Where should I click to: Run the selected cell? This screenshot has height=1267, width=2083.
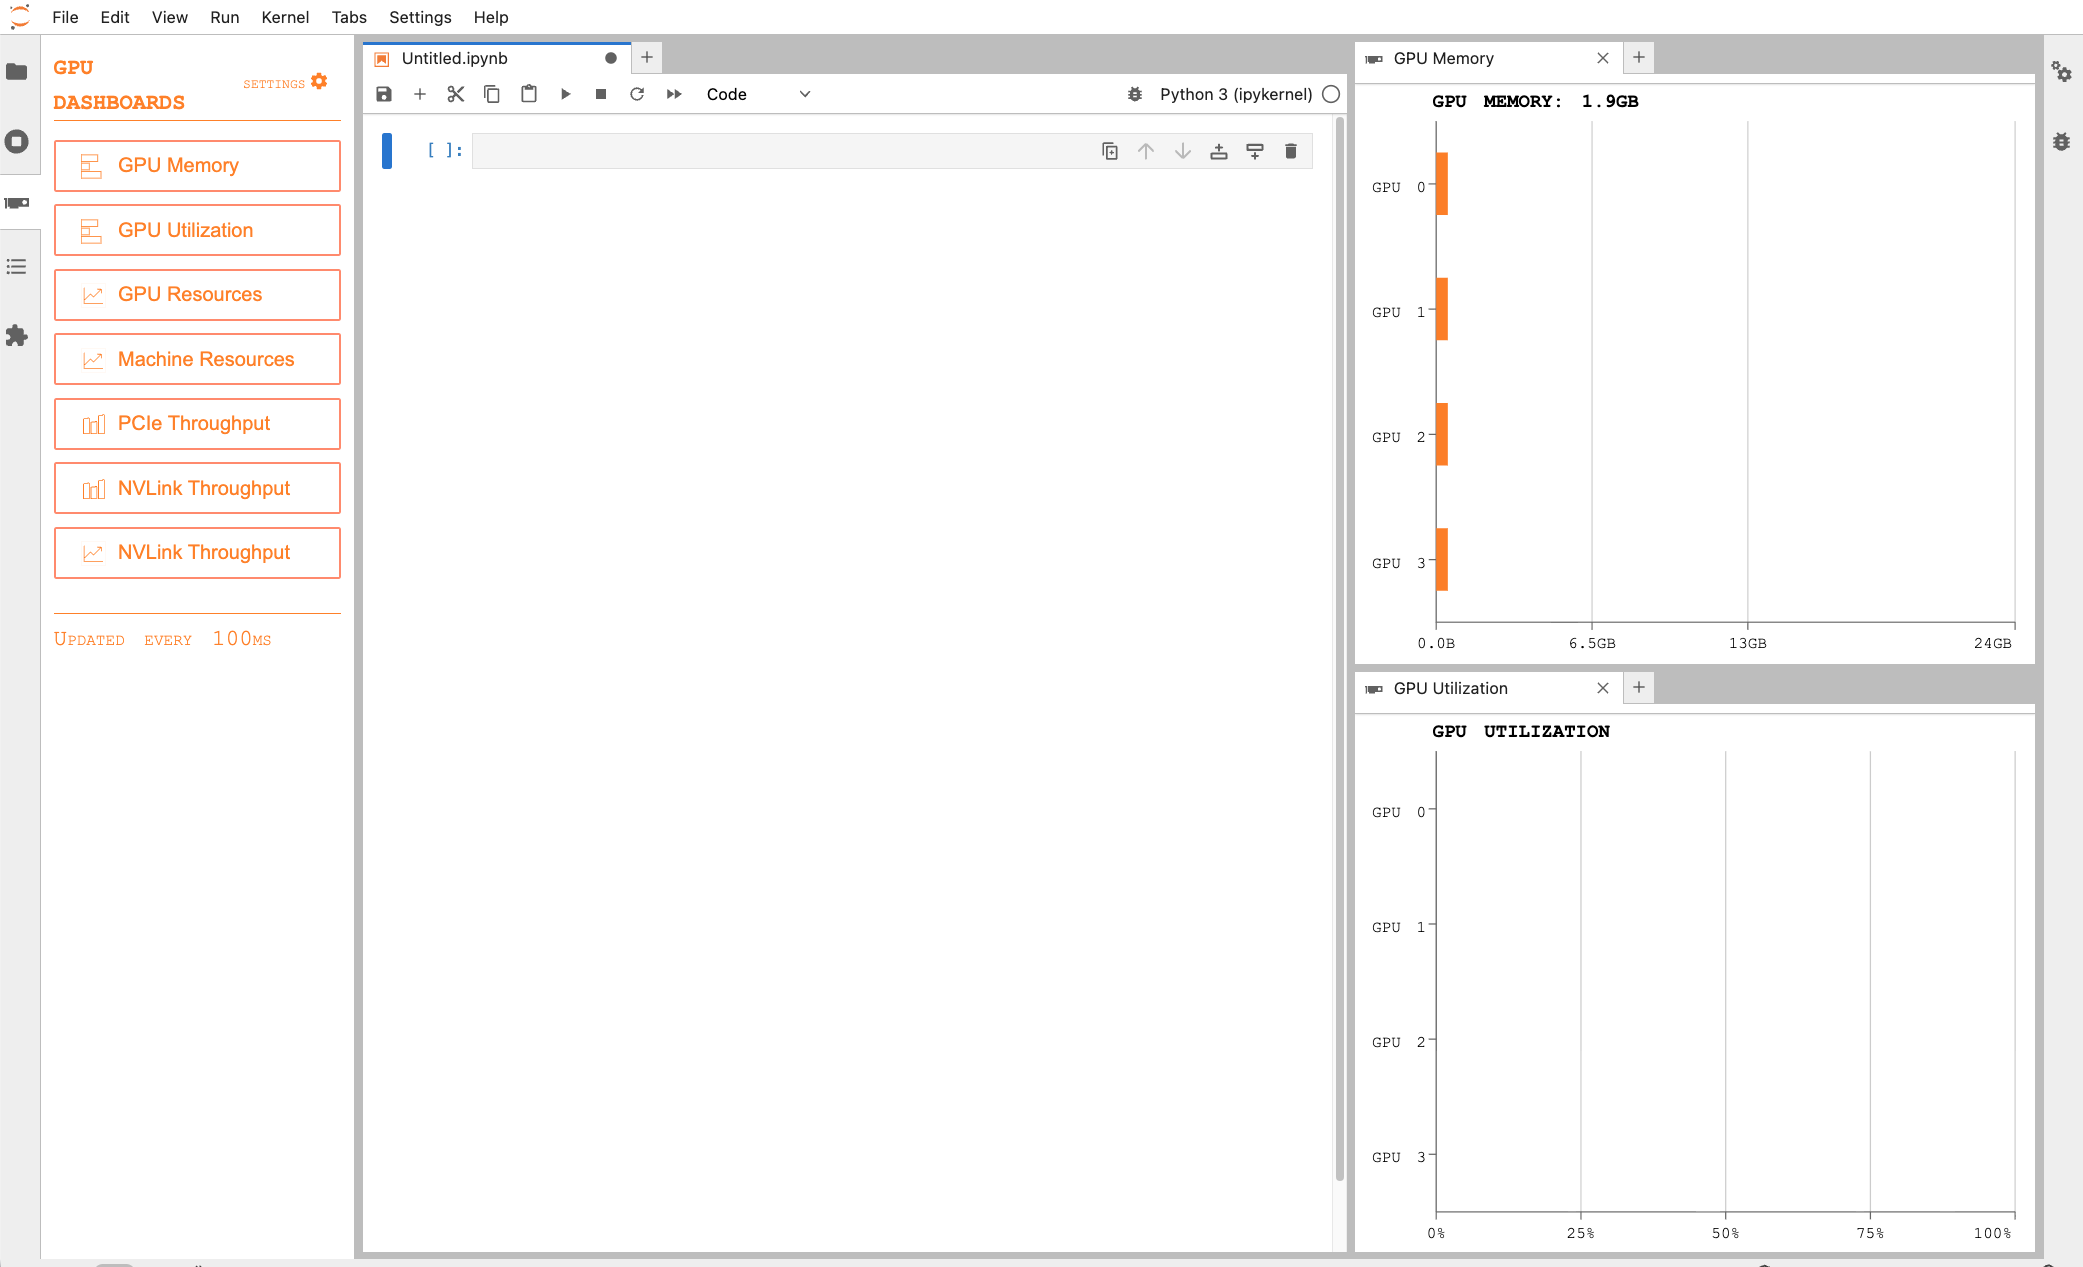tap(565, 94)
